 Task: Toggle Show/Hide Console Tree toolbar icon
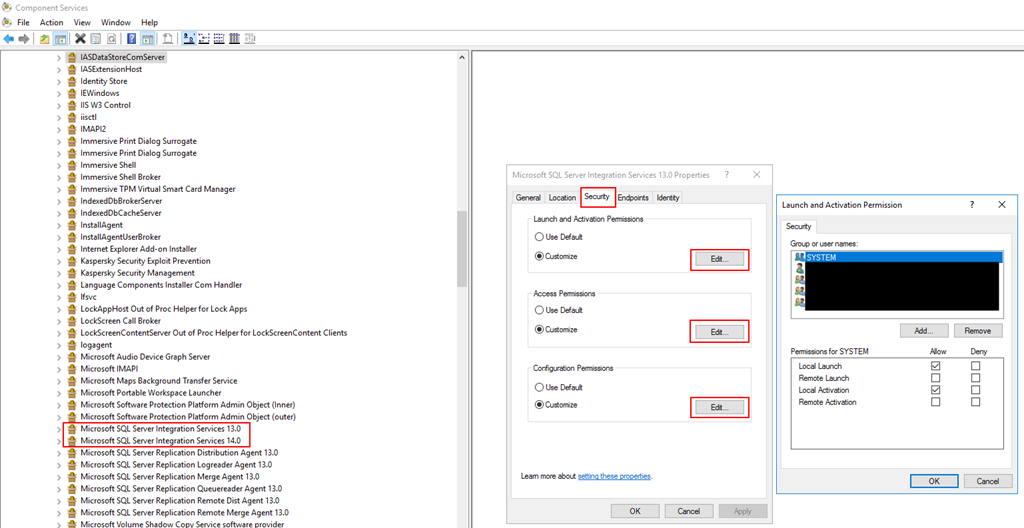pyautogui.click(x=60, y=39)
